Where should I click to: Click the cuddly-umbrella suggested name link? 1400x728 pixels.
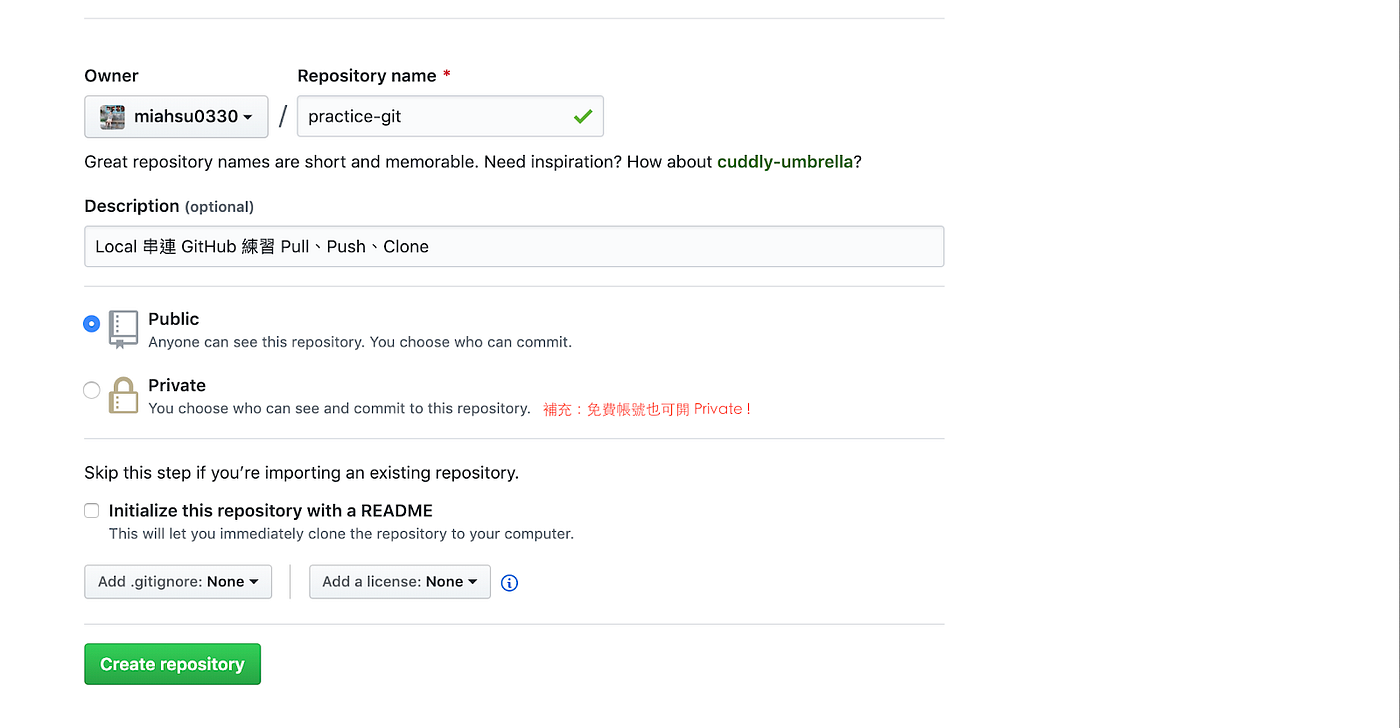coord(785,161)
